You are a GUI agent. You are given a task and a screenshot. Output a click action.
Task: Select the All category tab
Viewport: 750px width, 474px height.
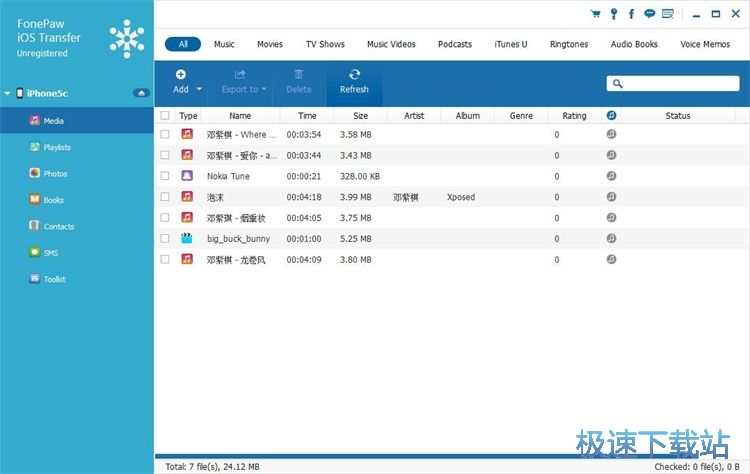[x=183, y=44]
